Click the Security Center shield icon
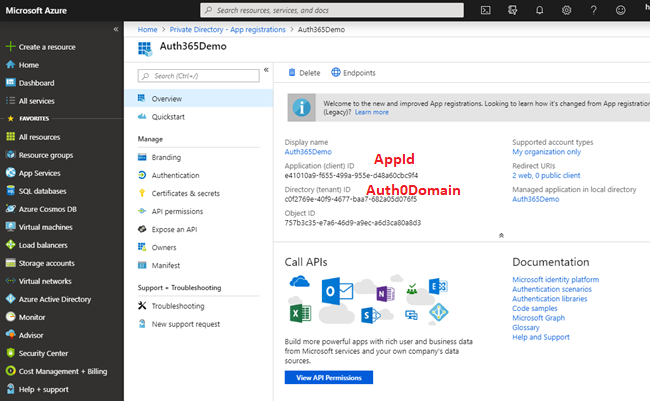 point(10,353)
